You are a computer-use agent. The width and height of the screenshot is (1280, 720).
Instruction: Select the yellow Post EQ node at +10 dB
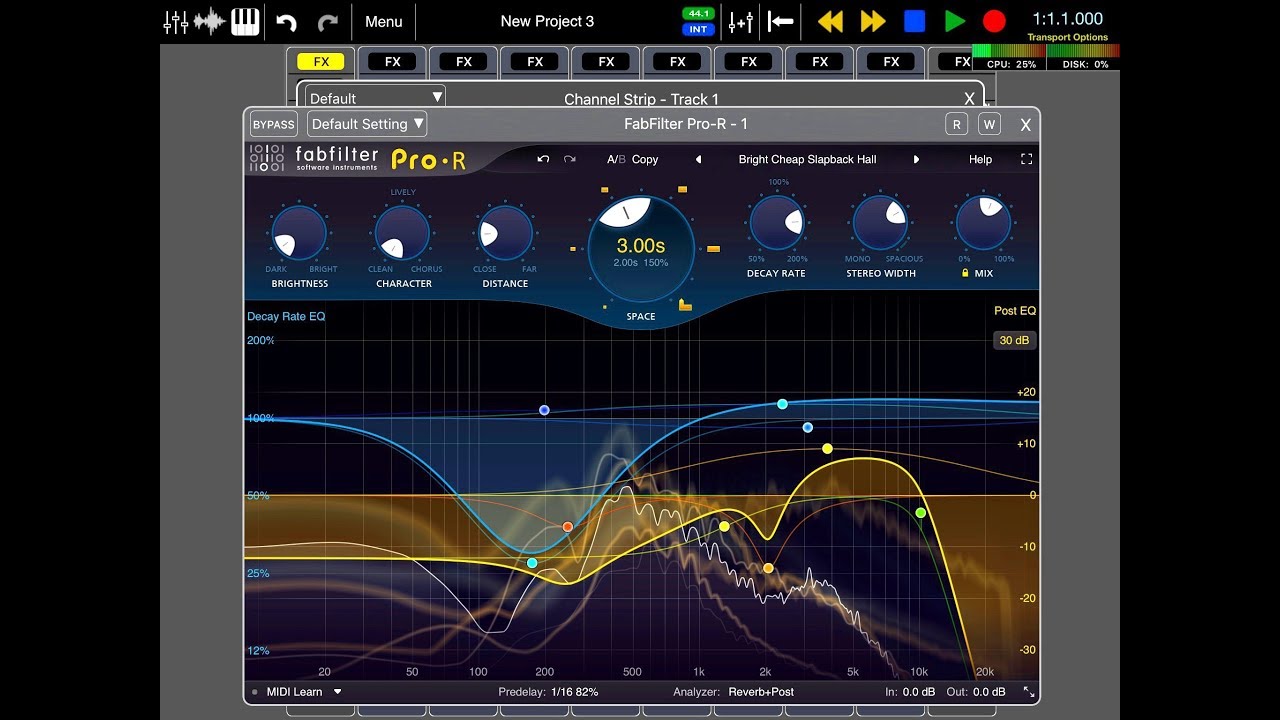point(827,449)
